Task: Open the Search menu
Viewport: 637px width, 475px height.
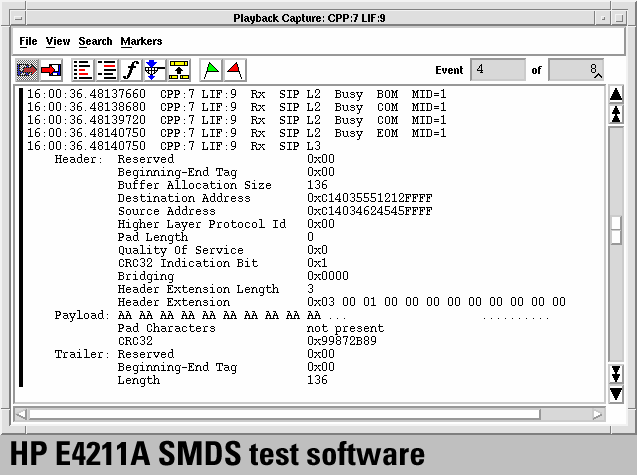Action: [95, 41]
